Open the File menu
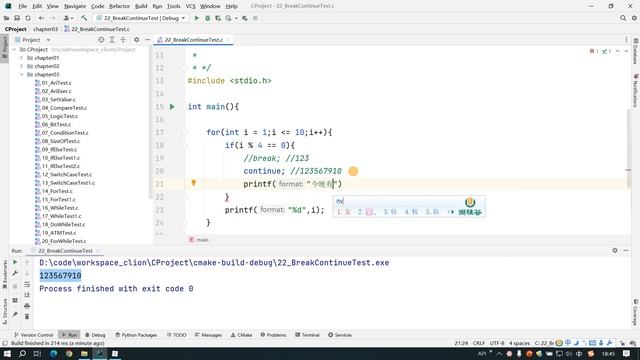The image size is (640, 360). pos(23,6)
